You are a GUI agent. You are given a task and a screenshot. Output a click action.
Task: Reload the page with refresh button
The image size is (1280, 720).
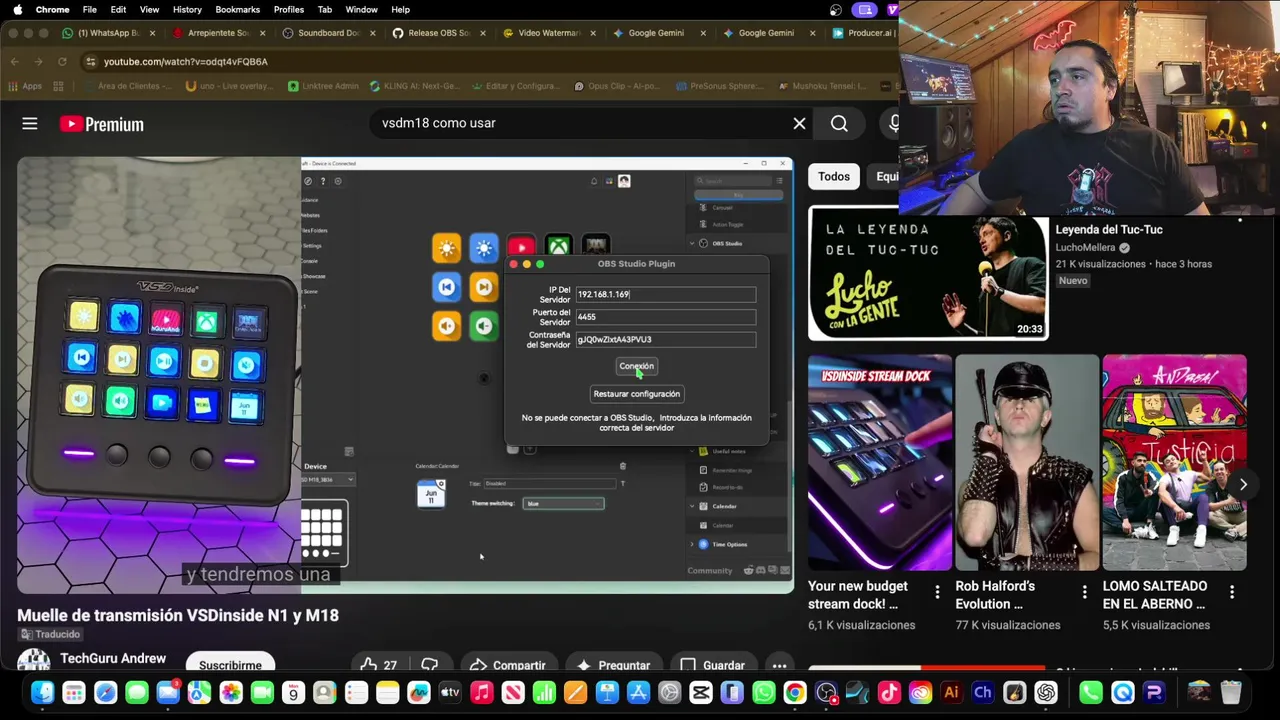point(62,61)
